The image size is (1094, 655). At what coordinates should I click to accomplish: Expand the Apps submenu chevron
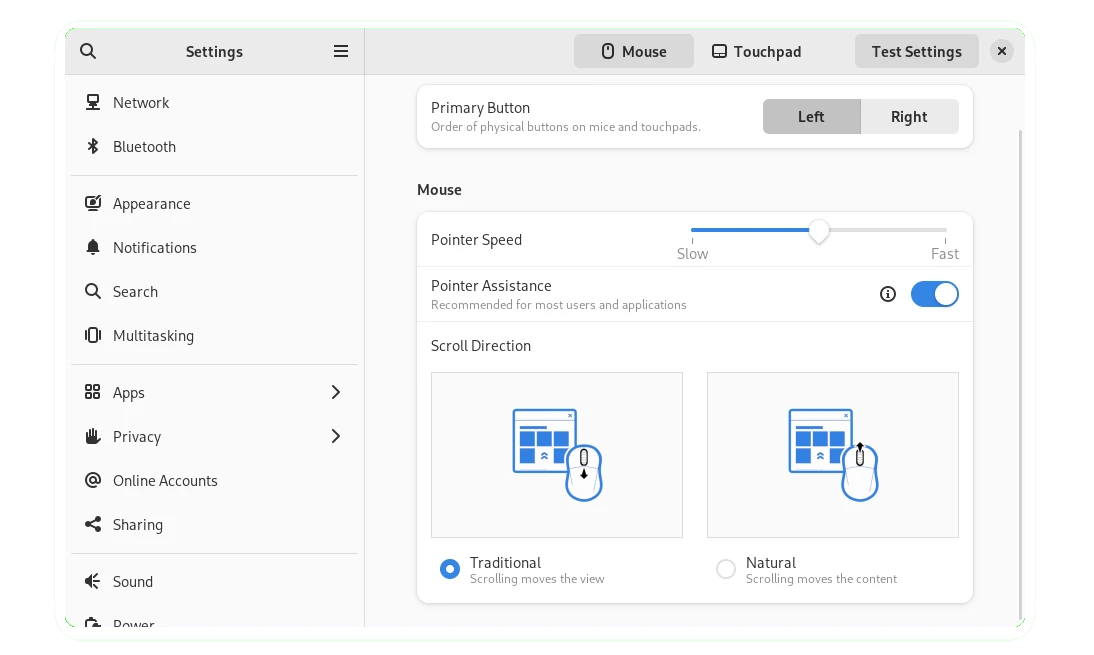(x=336, y=392)
